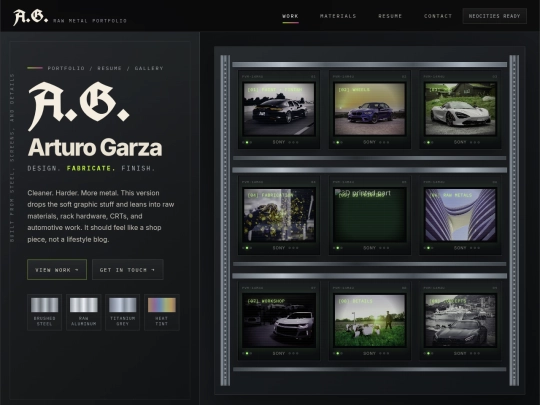Screen dimensions: 540x405
Task: Select the Brushed Steel swatch
Action: (x=44, y=312)
